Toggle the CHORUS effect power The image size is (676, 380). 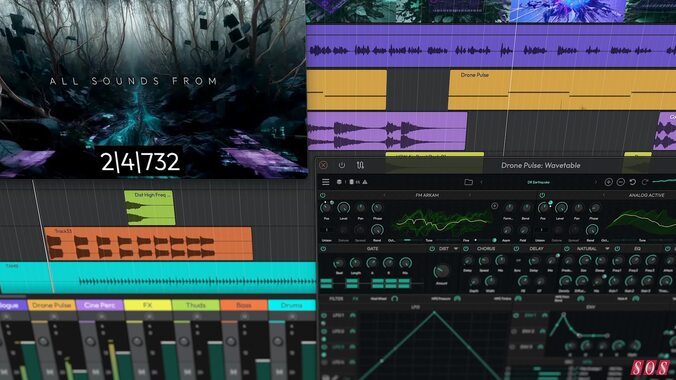coord(466,249)
